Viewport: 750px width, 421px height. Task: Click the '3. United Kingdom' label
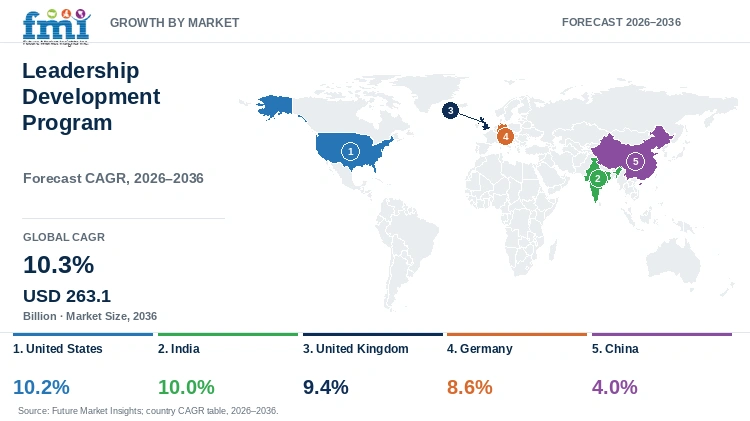(355, 349)
